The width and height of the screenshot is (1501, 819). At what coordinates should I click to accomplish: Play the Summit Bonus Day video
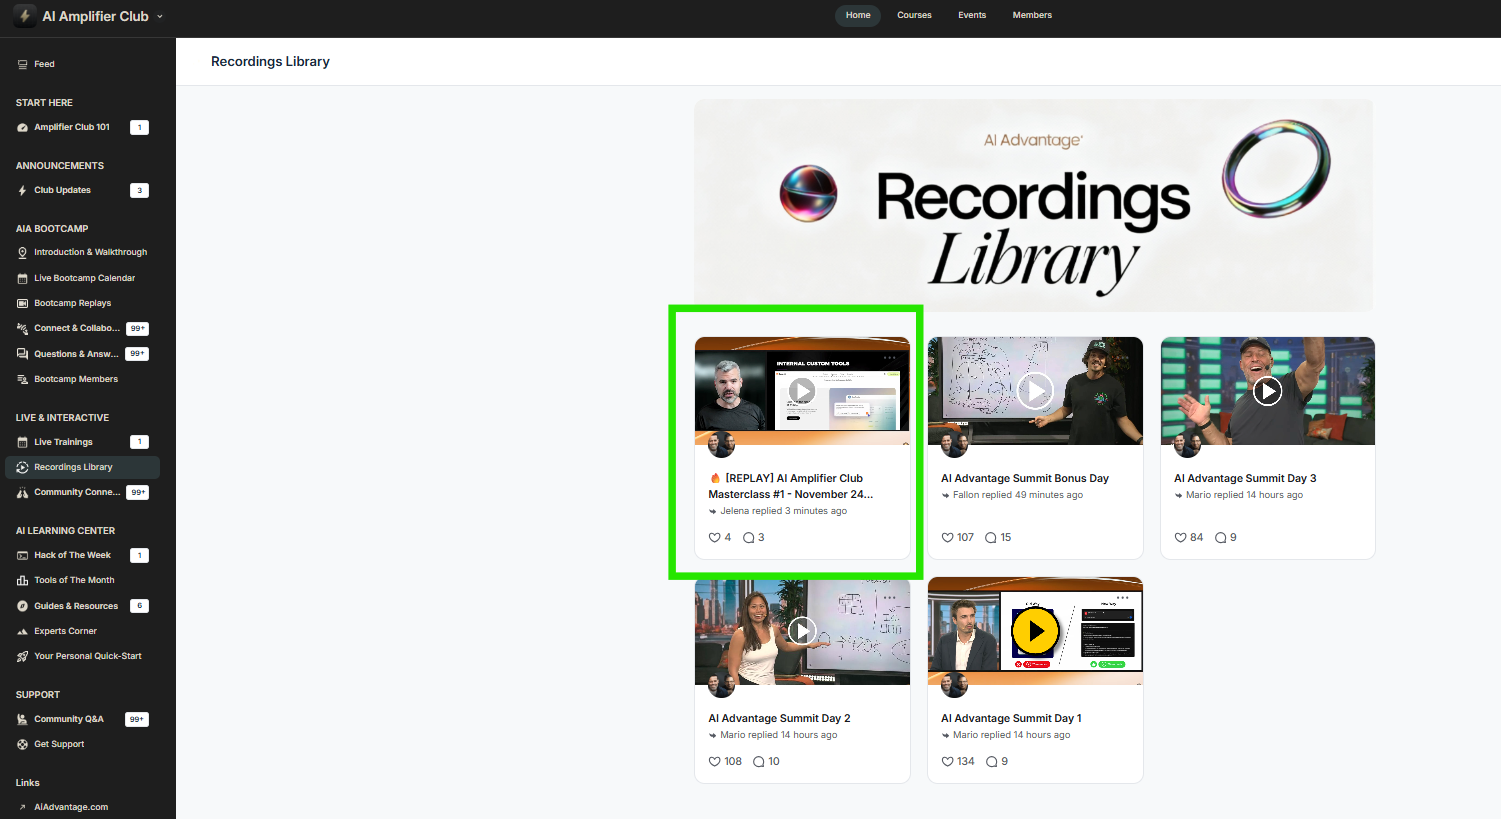[1035, 391]
